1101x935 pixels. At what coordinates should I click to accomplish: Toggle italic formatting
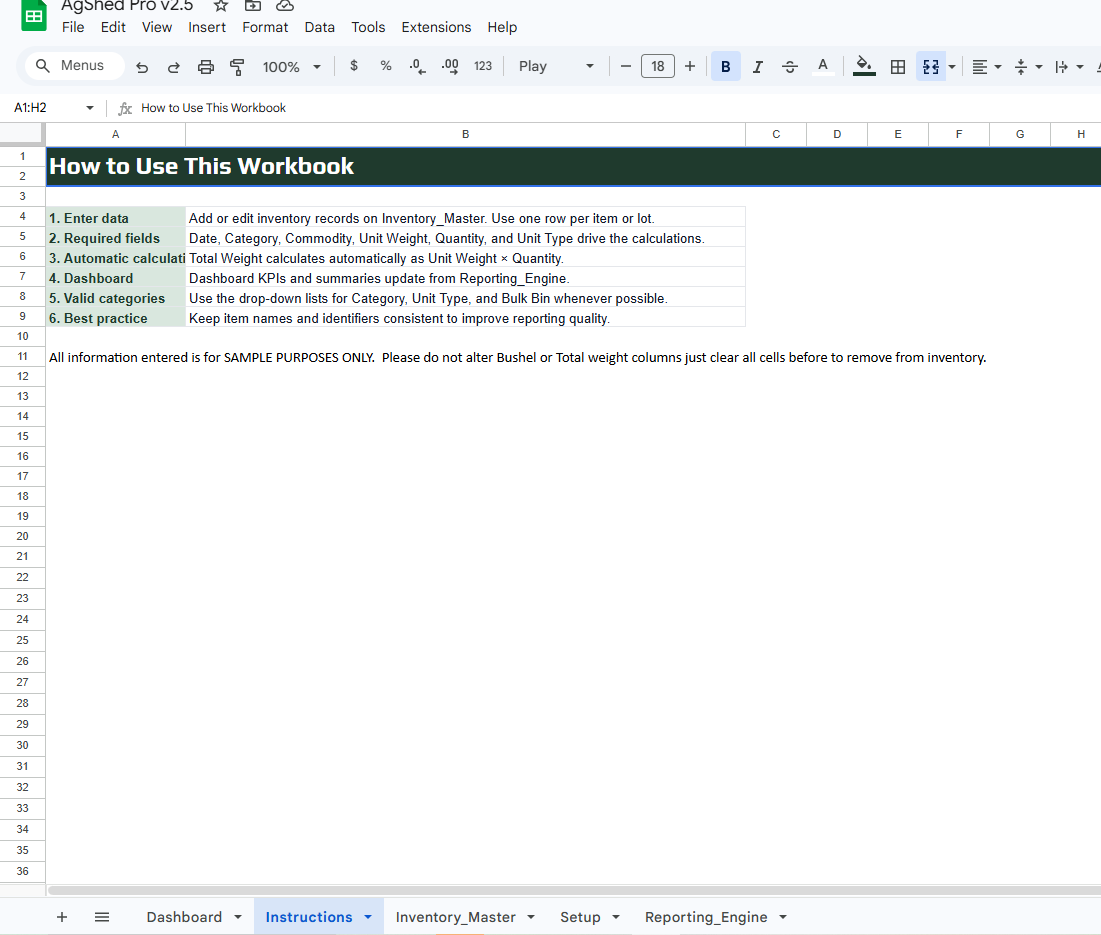tap(757, 66)
